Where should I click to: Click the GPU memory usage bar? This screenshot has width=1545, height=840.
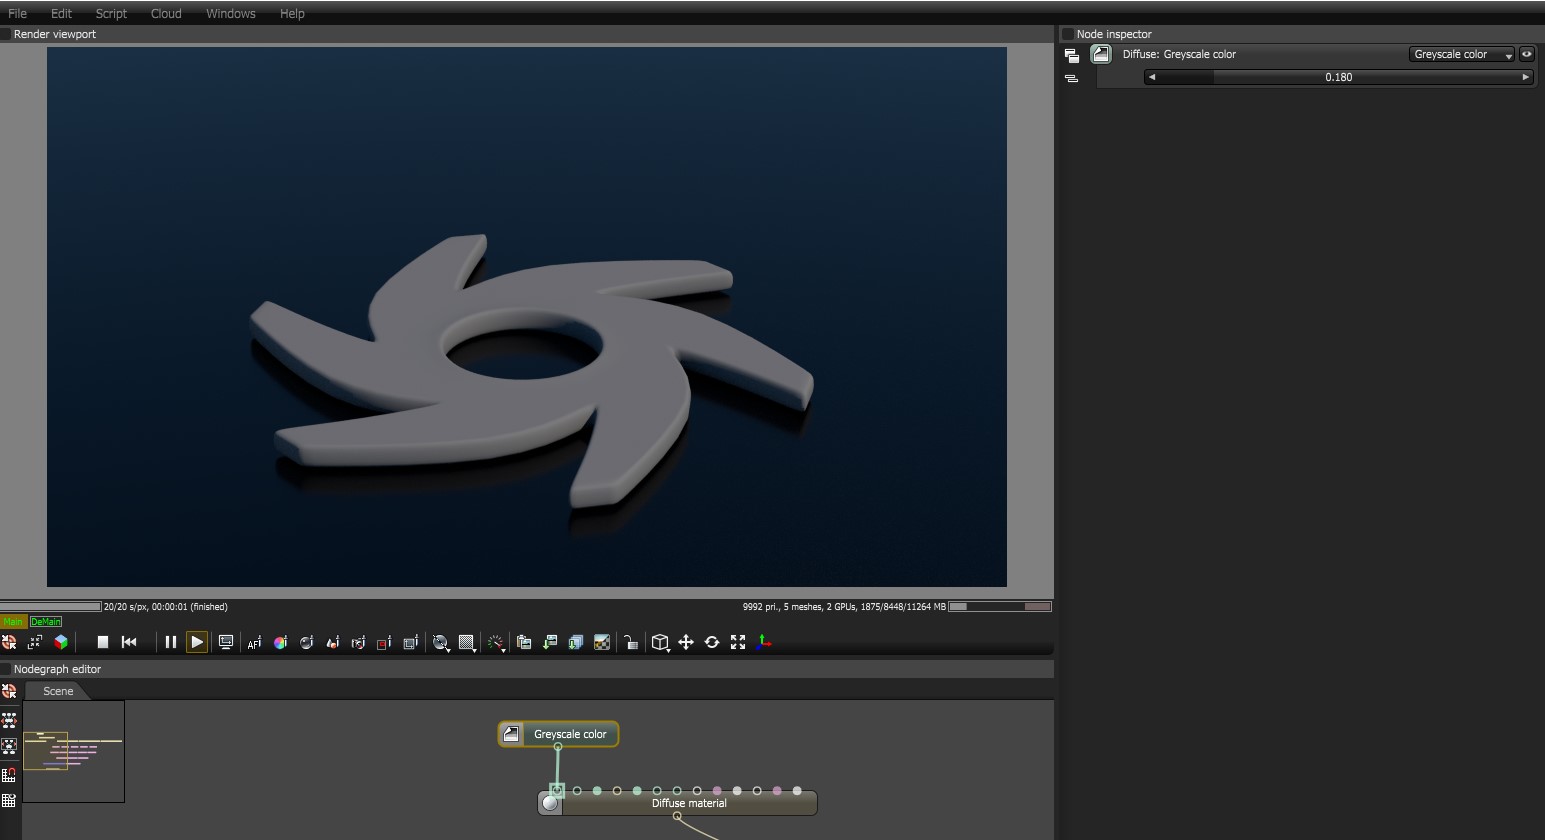[x=999, y=606]
